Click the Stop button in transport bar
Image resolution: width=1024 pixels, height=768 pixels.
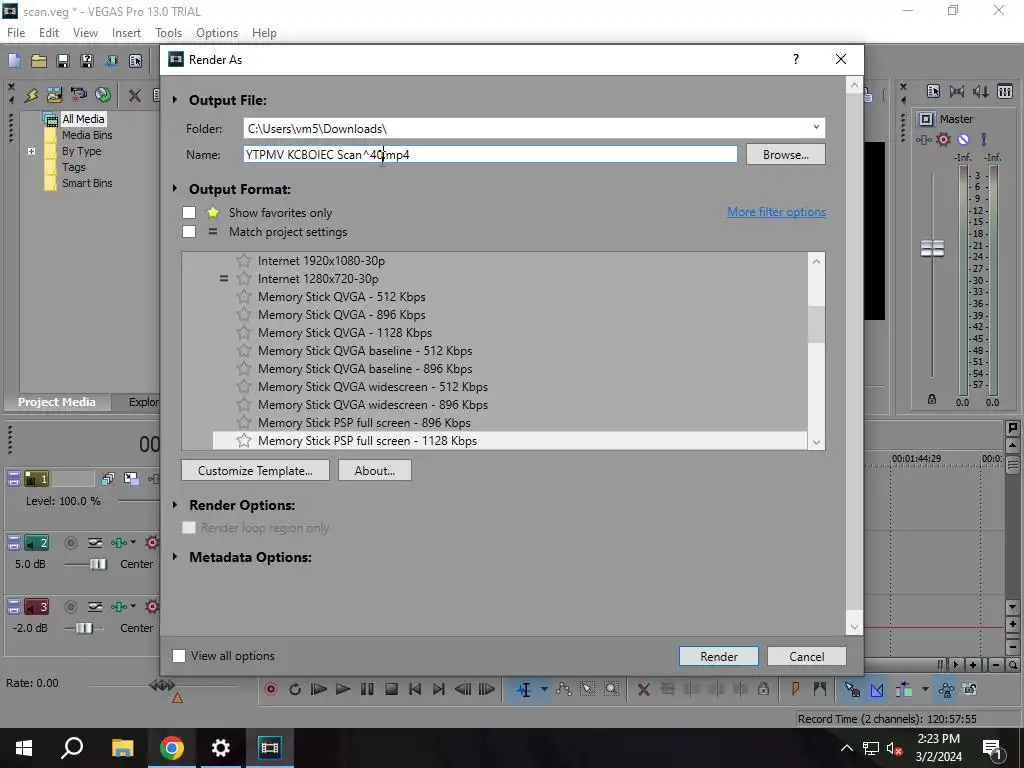click(391, 689)
